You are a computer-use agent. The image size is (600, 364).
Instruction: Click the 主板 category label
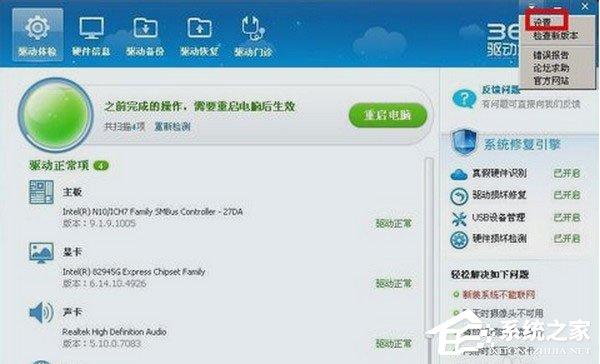pyautogui.click(x=72, y=192)
